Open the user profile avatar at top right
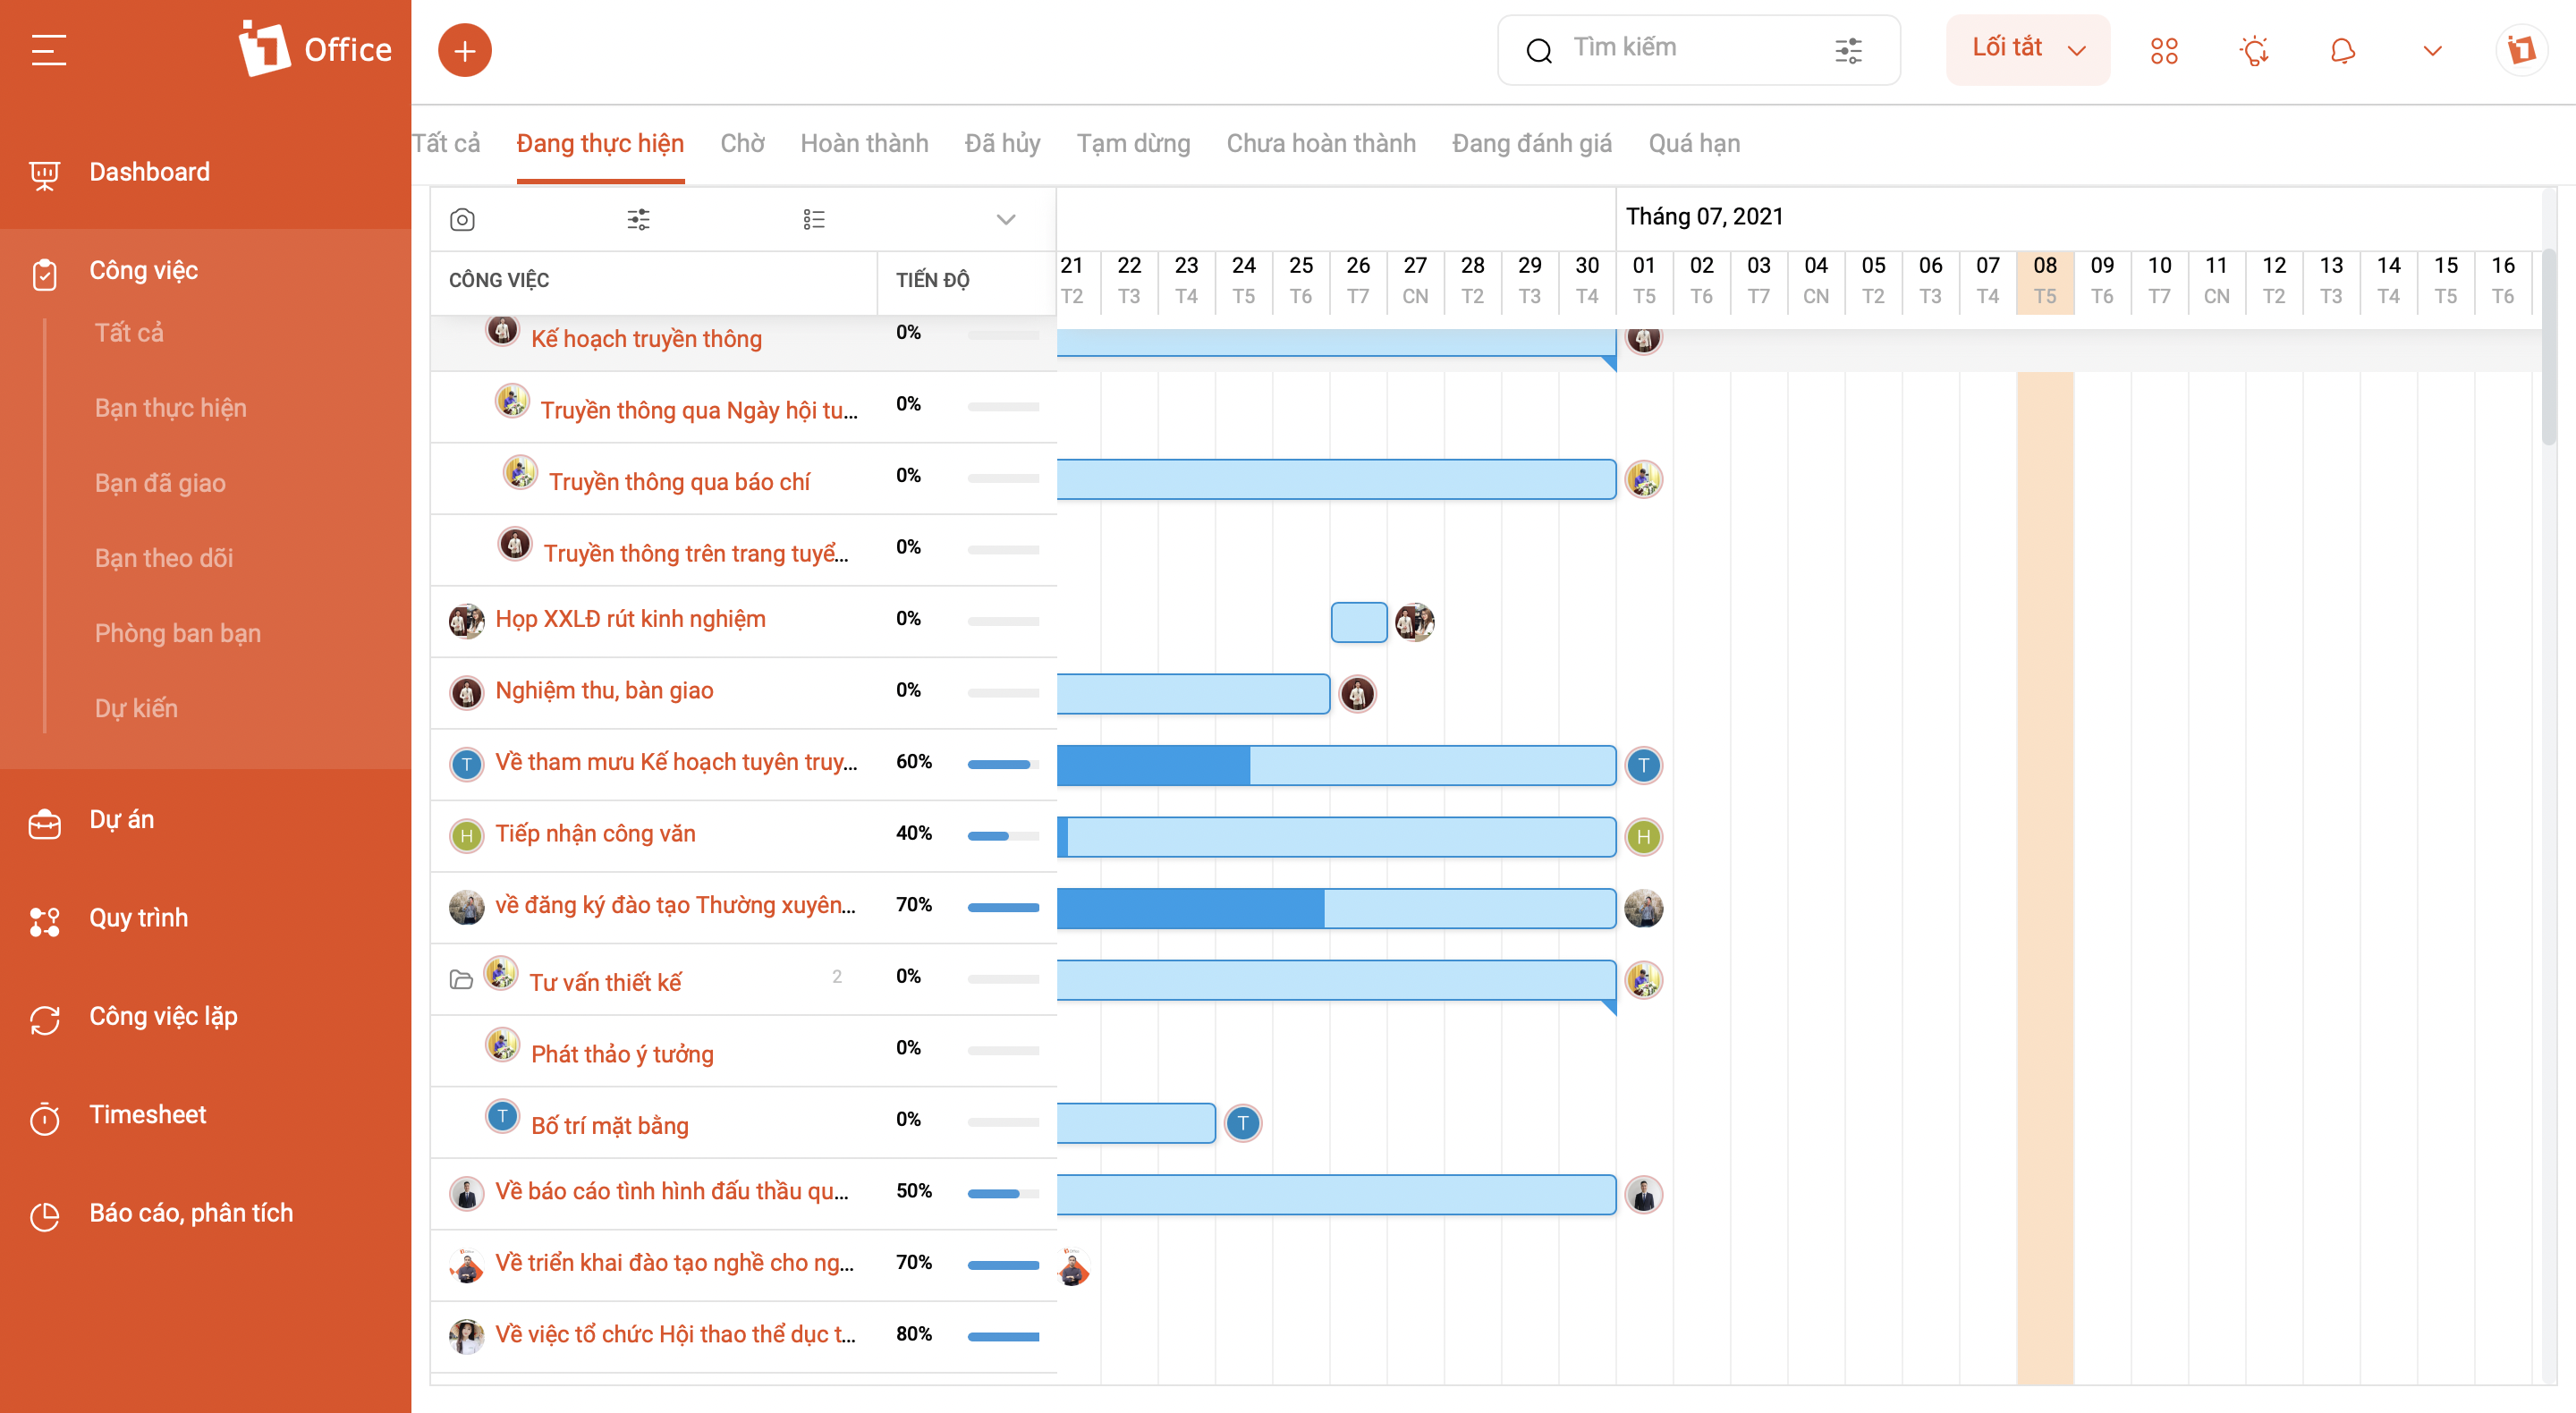Screen dimensions: 2576x1413 2521,50
